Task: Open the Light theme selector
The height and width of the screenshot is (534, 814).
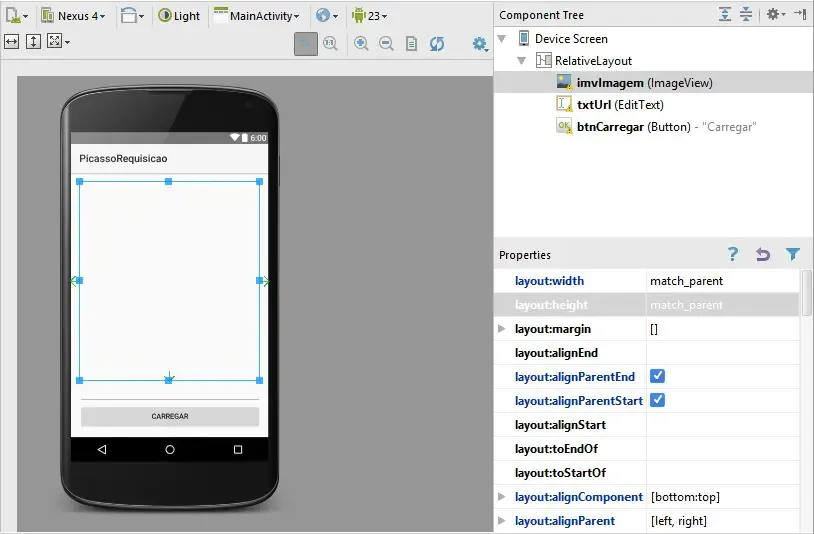Action: [179, 16]
